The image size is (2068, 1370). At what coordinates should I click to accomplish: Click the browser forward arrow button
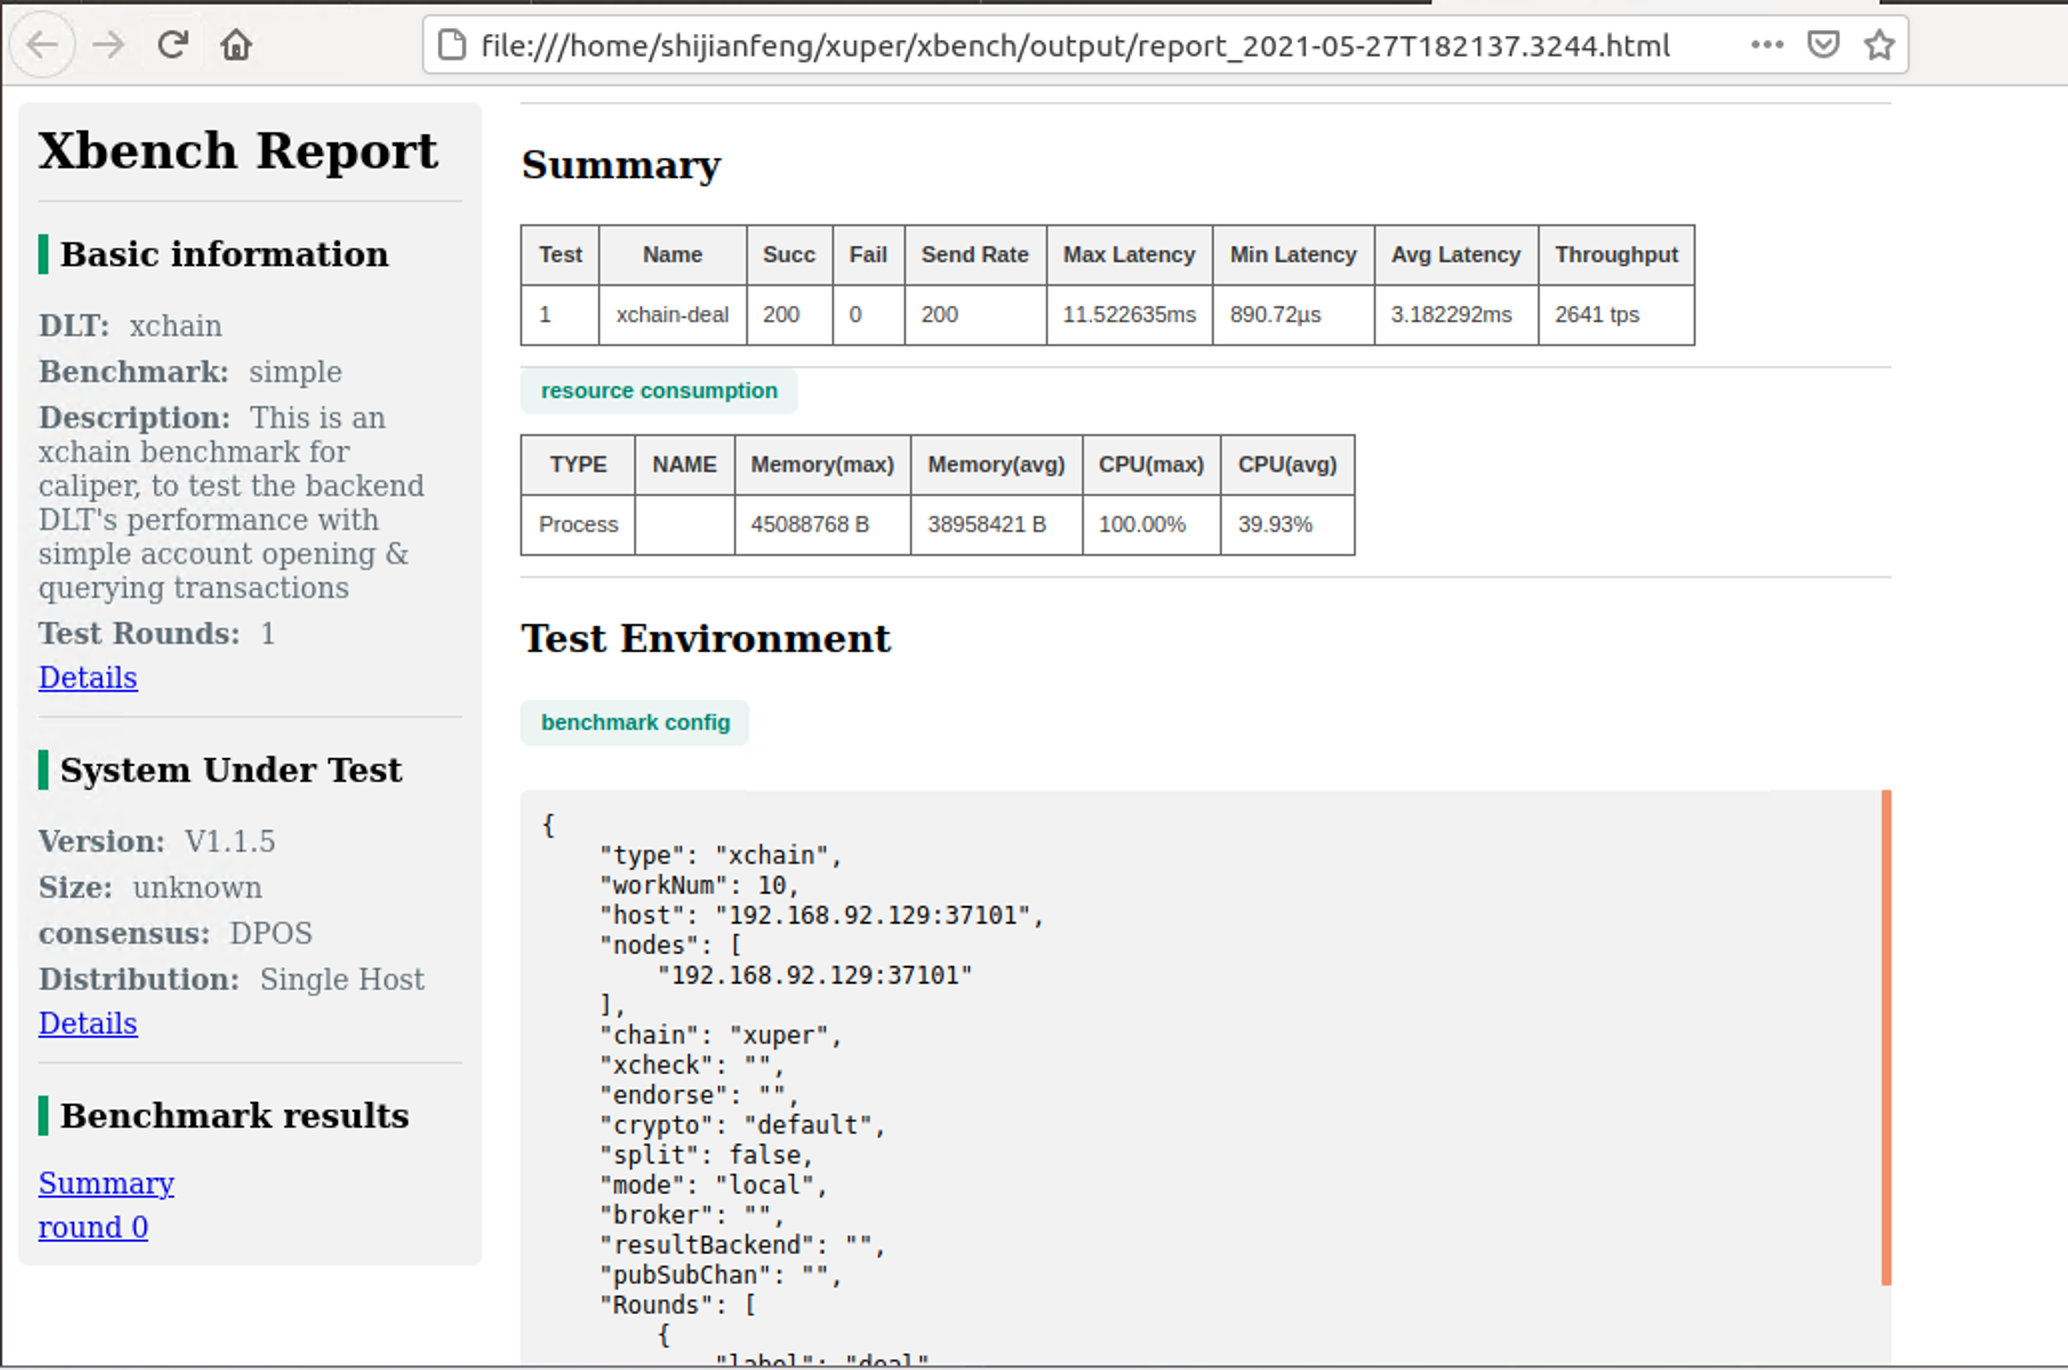tap(108, 45)
